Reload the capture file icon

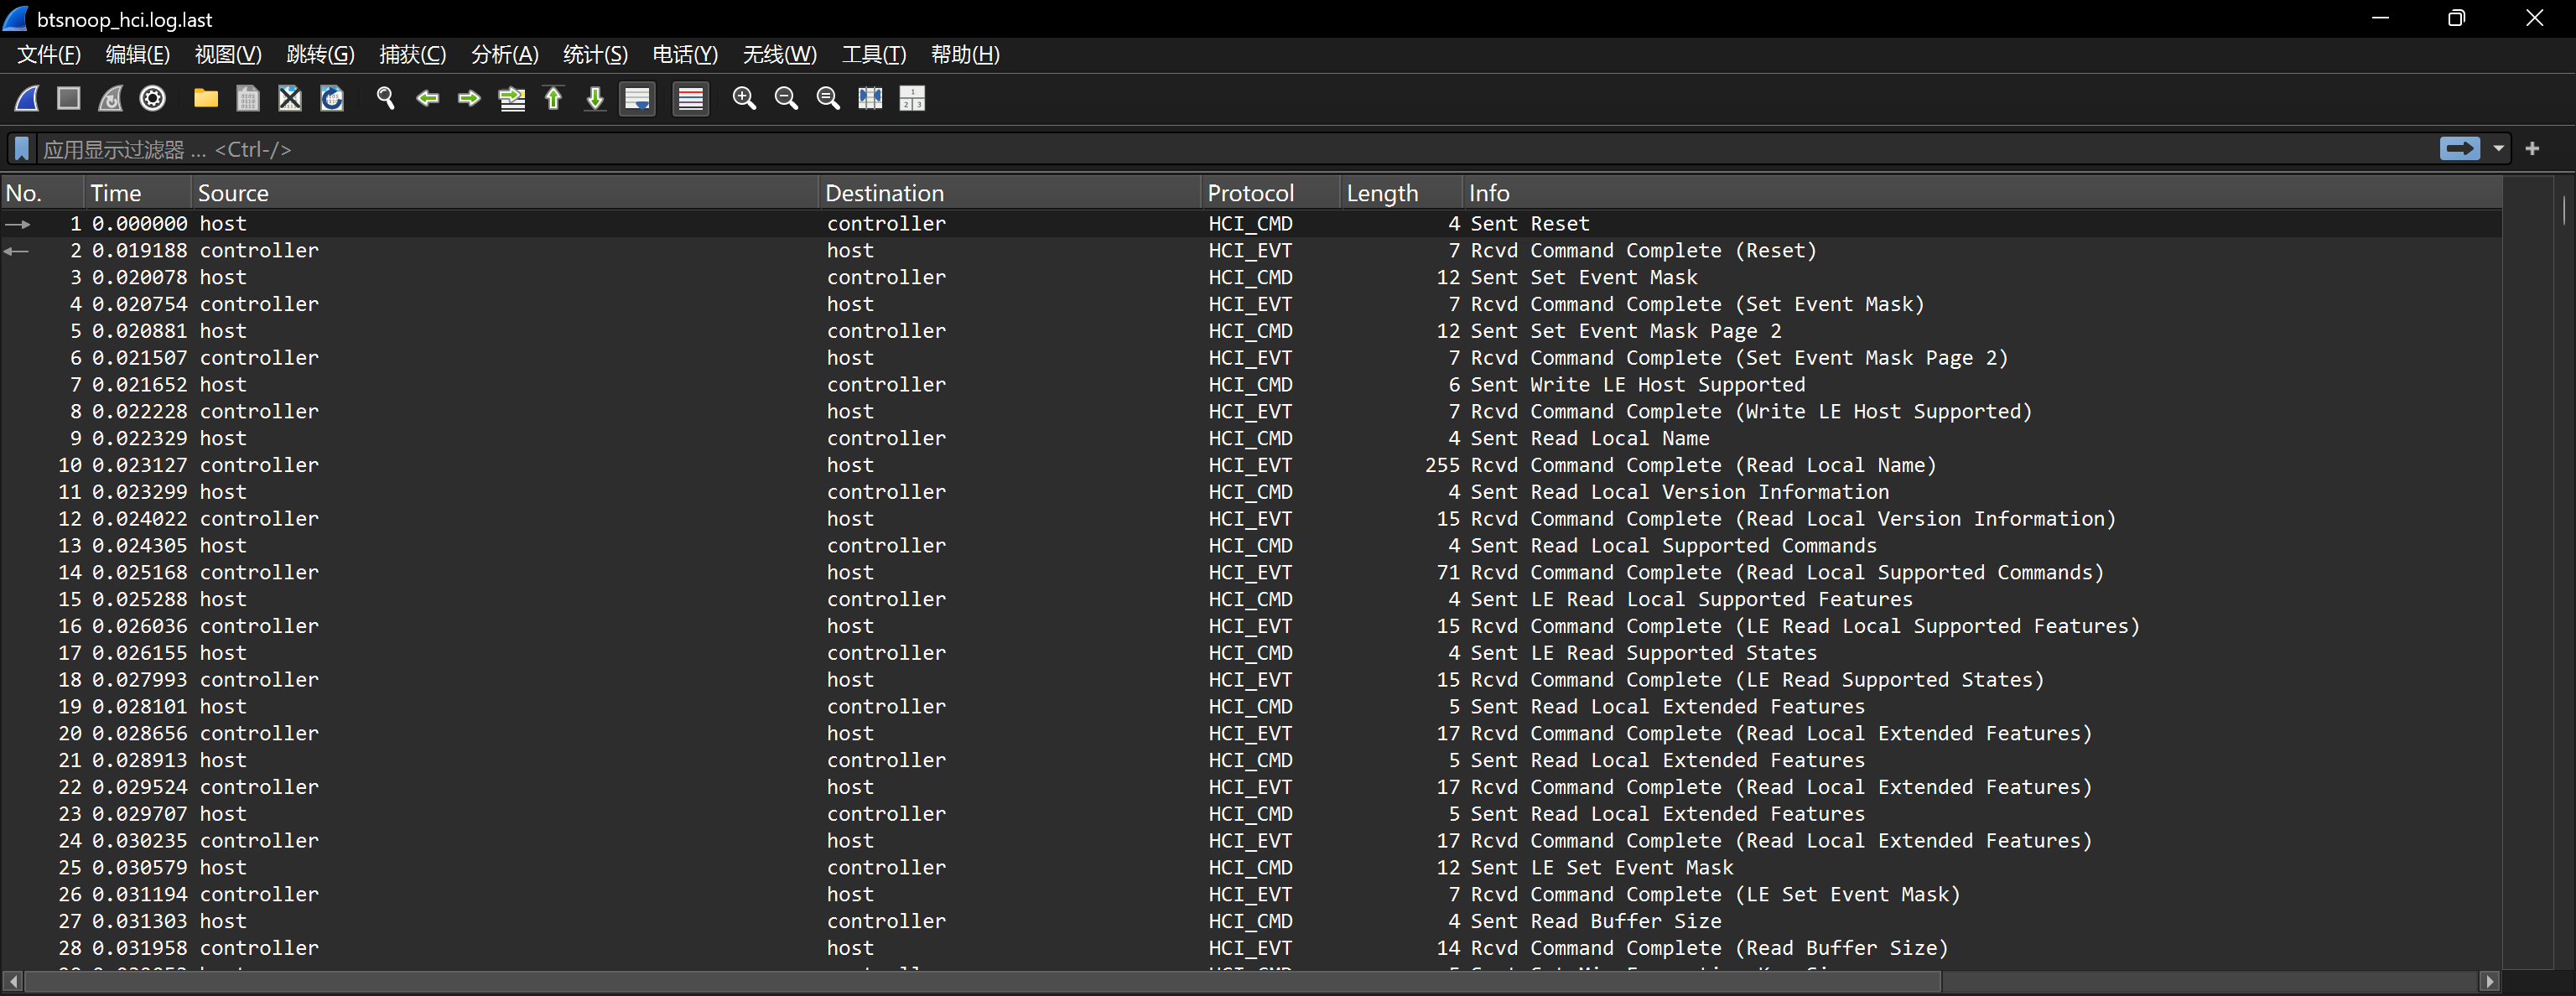click(x=332, y=98)
